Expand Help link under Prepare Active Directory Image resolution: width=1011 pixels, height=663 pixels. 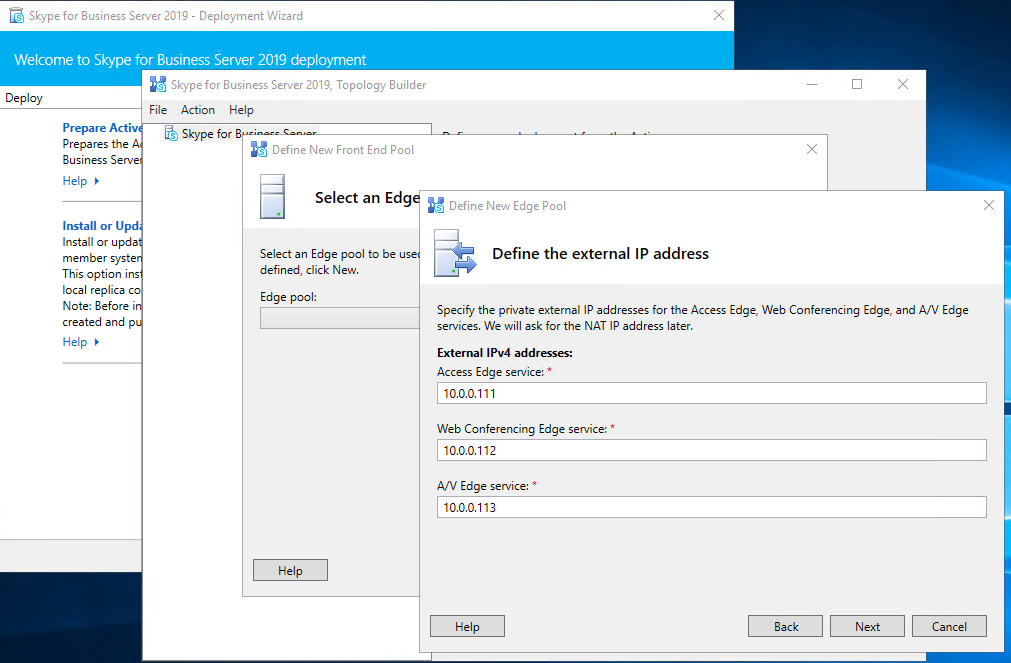(81, 181)
